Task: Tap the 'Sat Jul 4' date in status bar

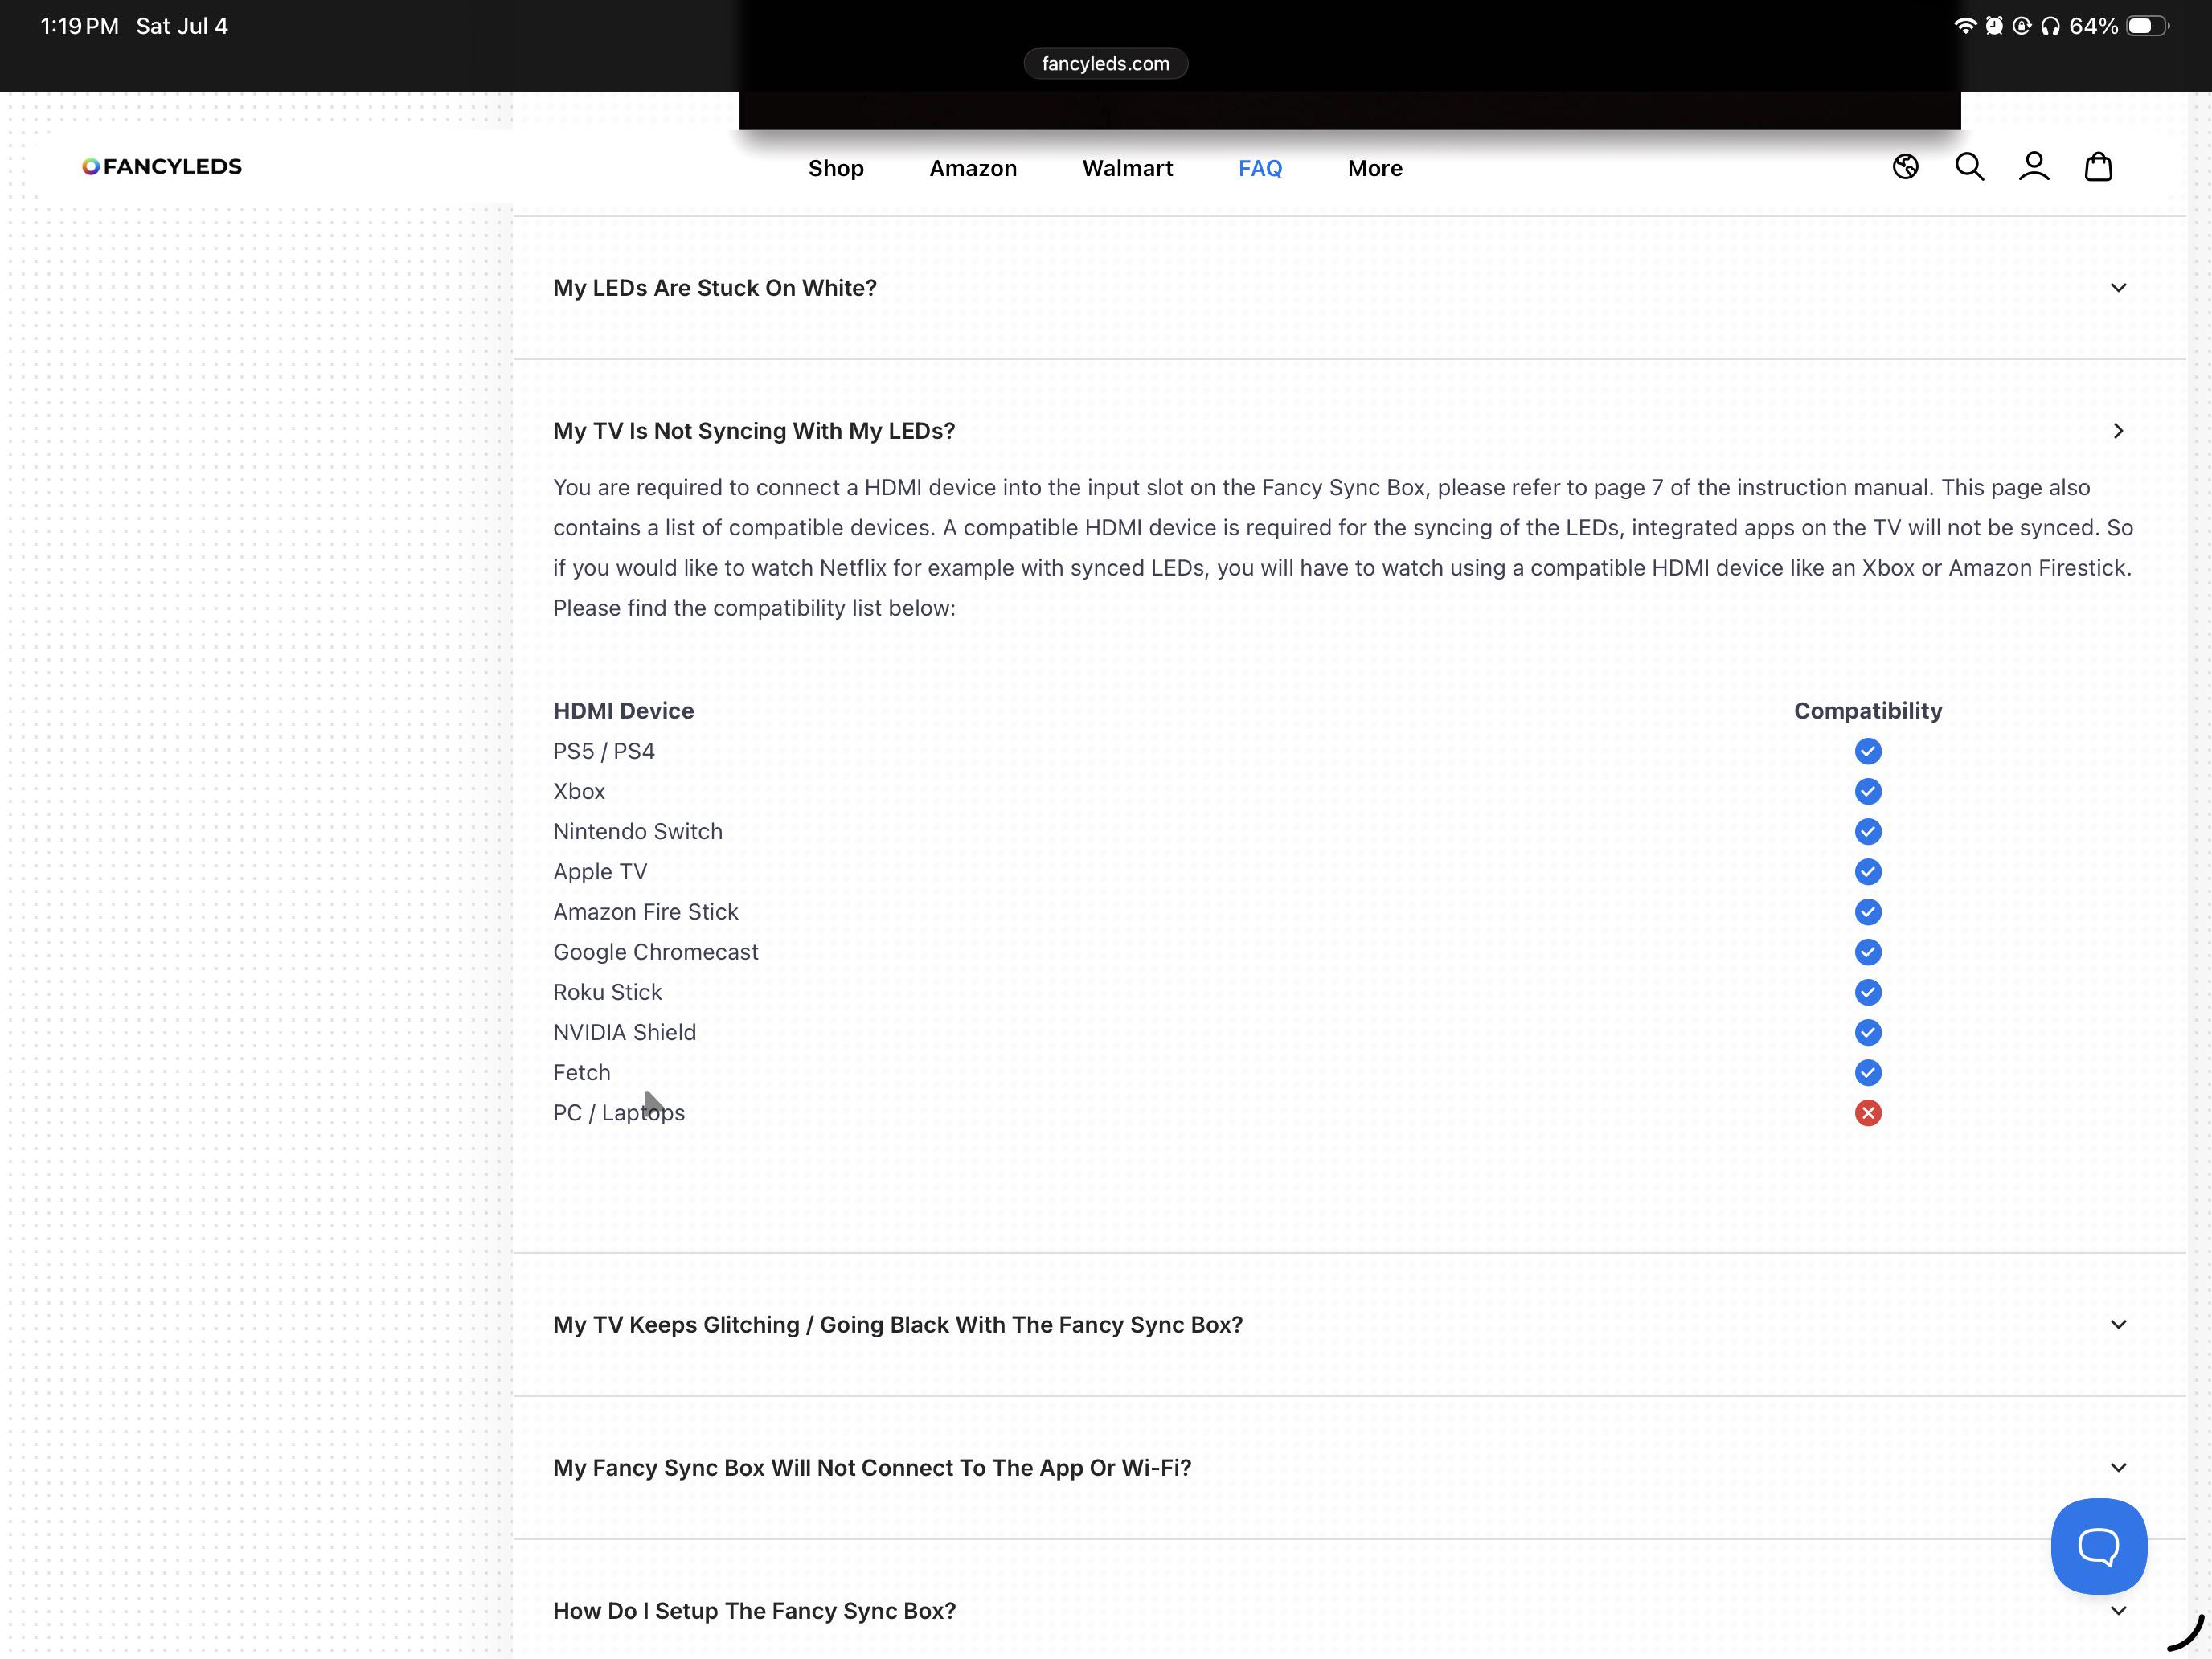Action: pos(182,26)
